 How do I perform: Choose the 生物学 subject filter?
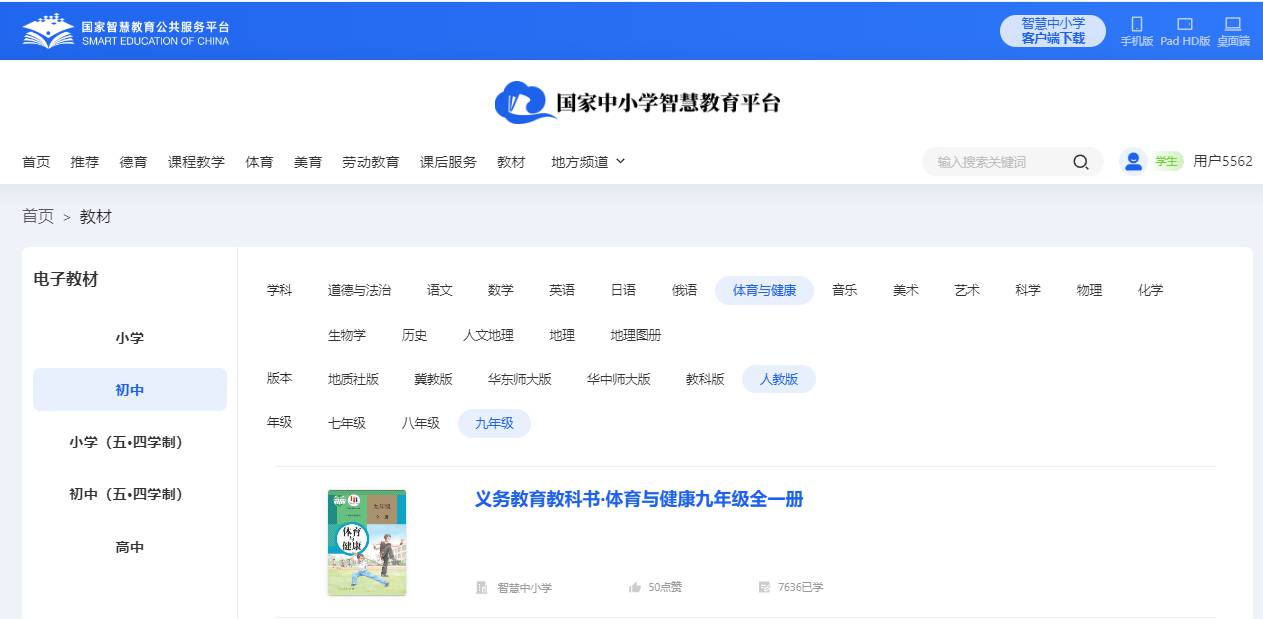point(347,335)
